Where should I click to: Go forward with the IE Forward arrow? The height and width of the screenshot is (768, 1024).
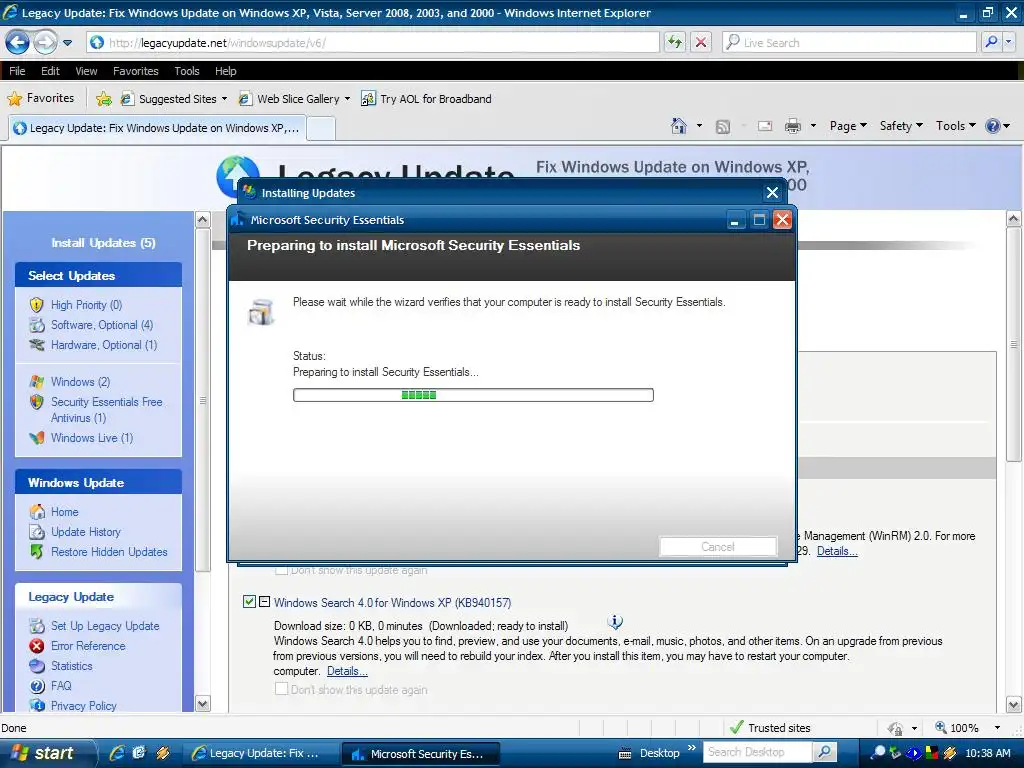(45, 43)
